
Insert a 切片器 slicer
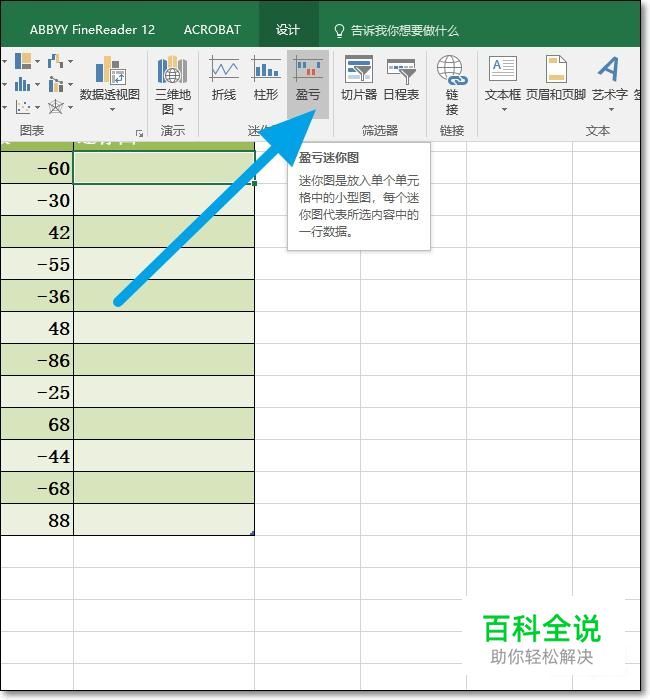pos(359,77)
